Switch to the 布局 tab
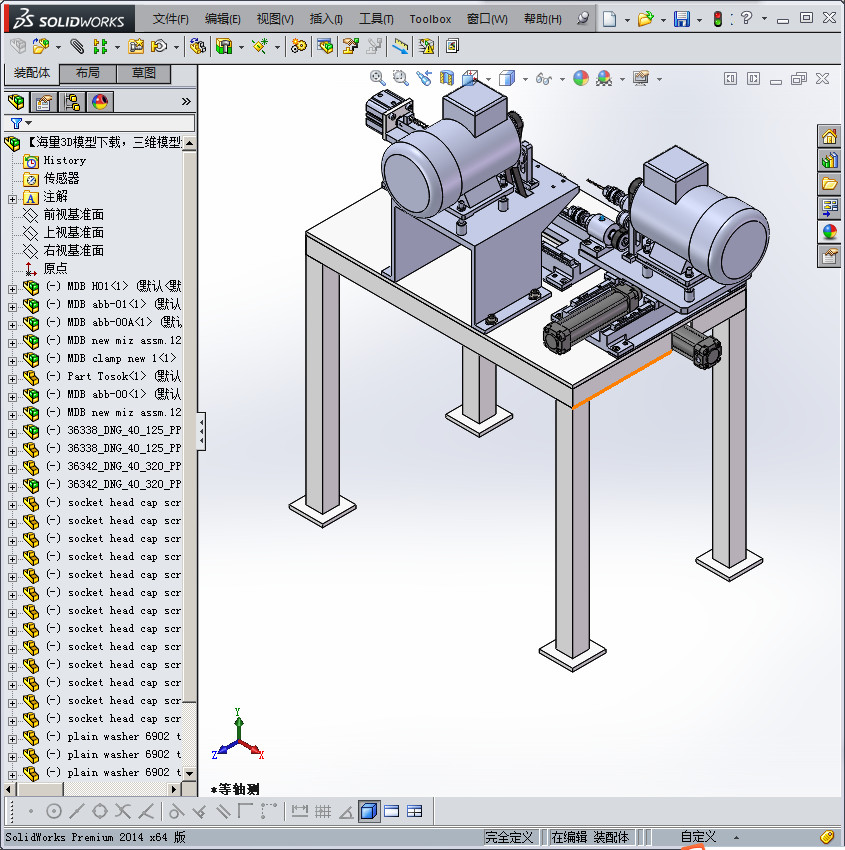The width and height of the screenshot is (845, 850). point(87,73)
